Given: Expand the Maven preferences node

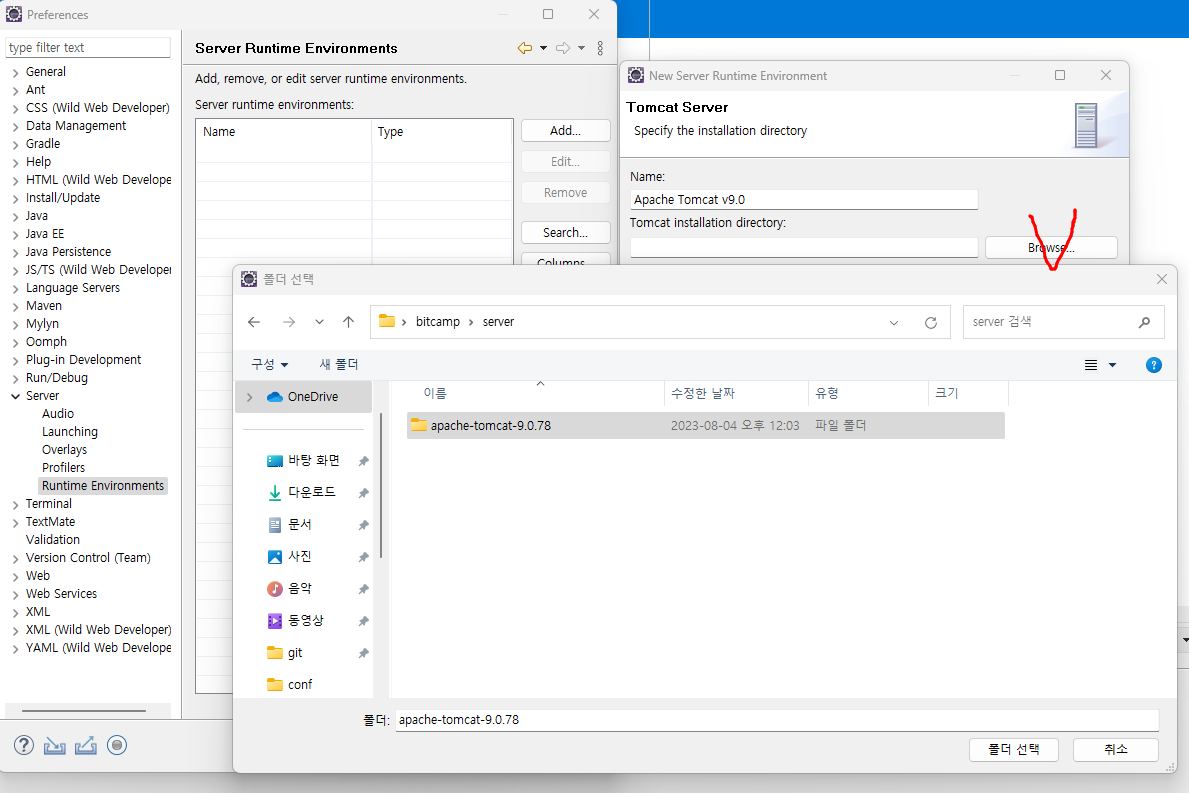Looking at the screenshot, I should pos(15,306).
